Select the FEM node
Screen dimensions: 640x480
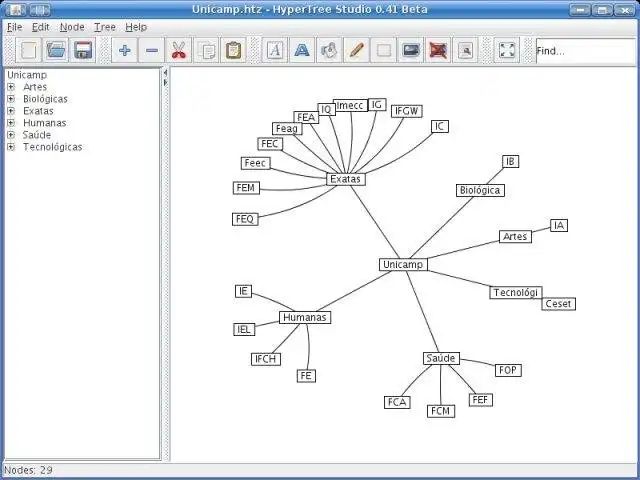click(246, 188)
